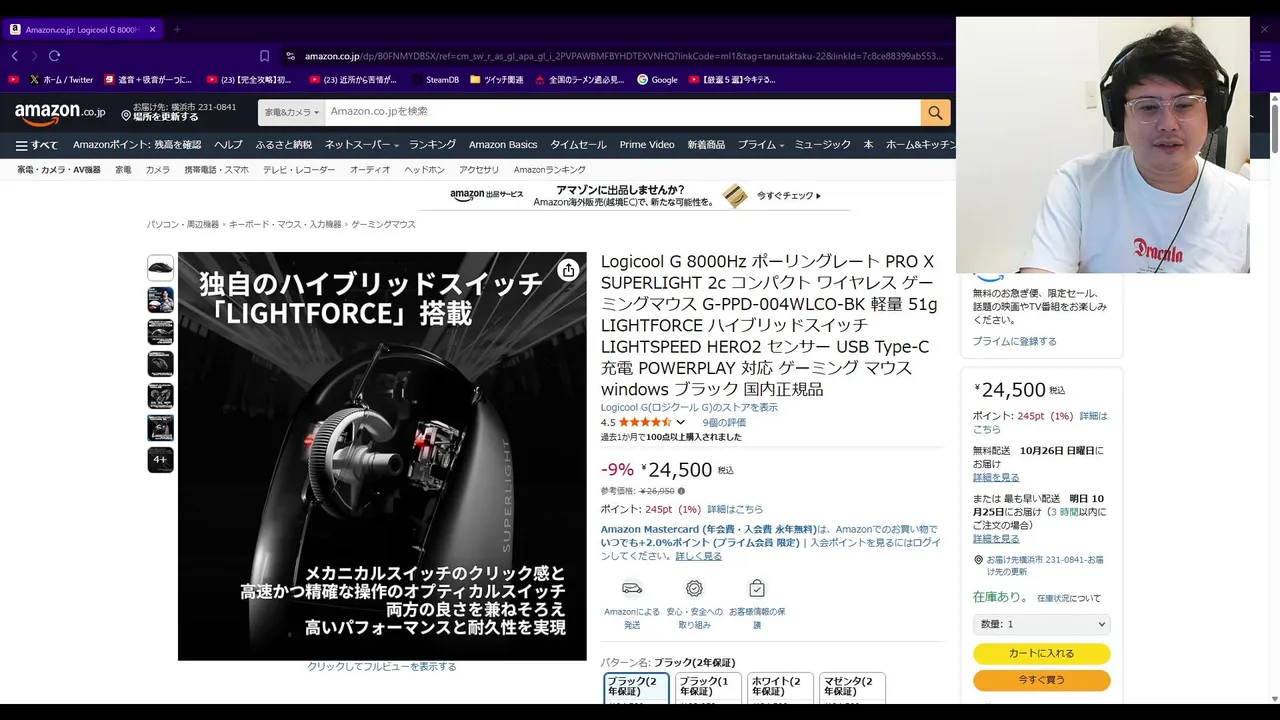The width and height of the screenshot is (1280, 720).
Task: Click the share icon on product image
Action: tap(568, 270)
